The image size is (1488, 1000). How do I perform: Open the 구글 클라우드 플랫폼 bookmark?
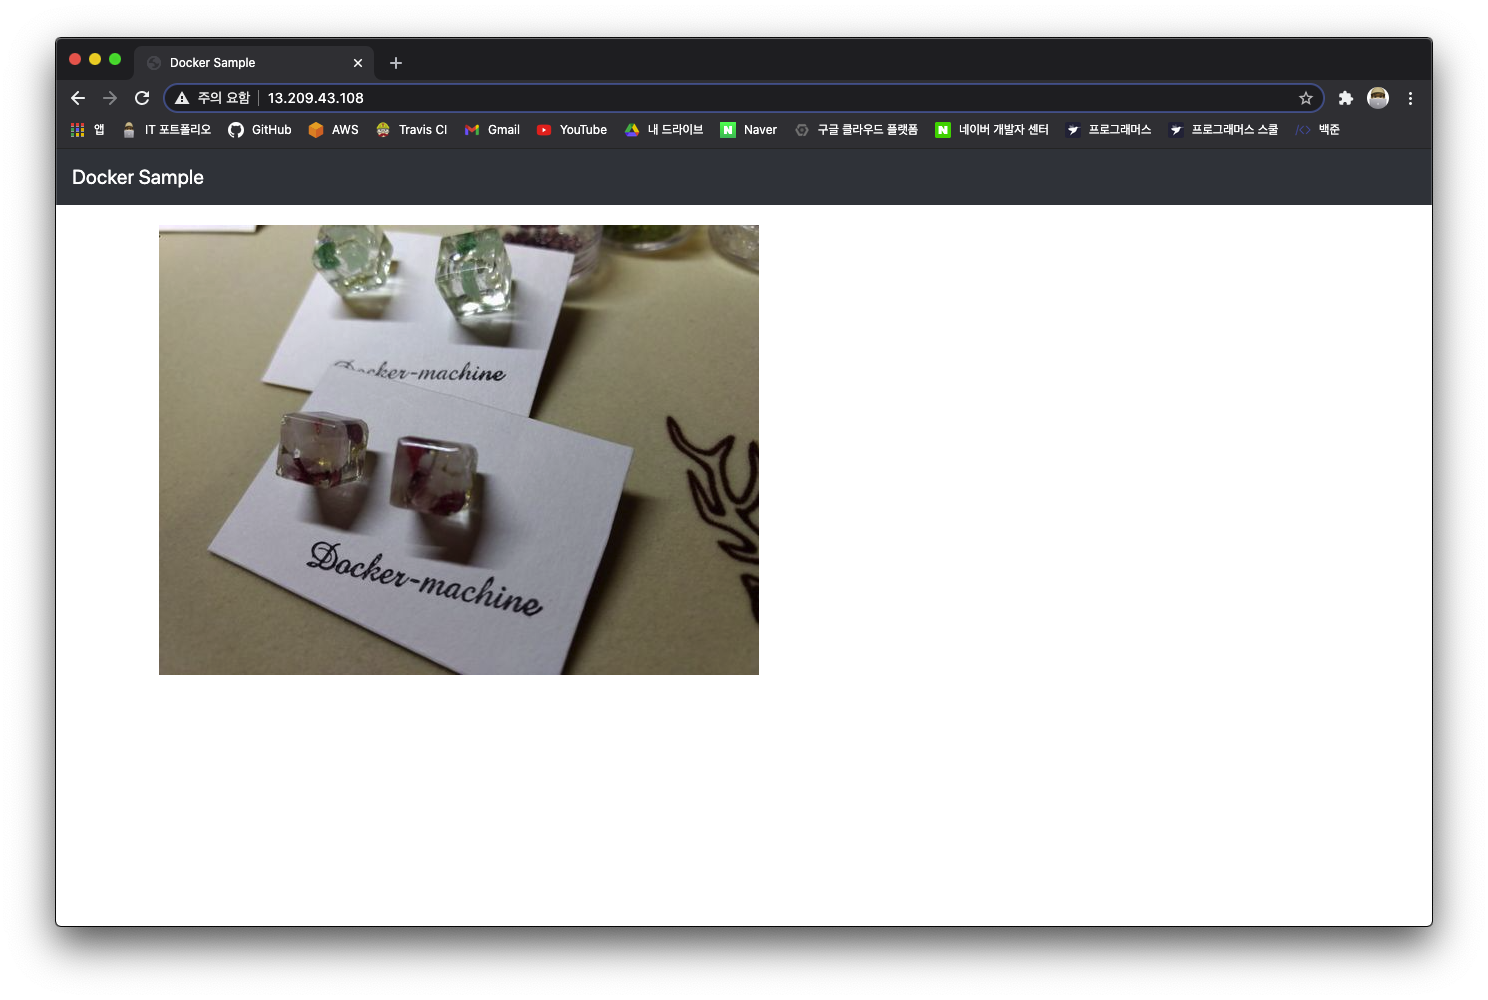click(x=856, y=130)
